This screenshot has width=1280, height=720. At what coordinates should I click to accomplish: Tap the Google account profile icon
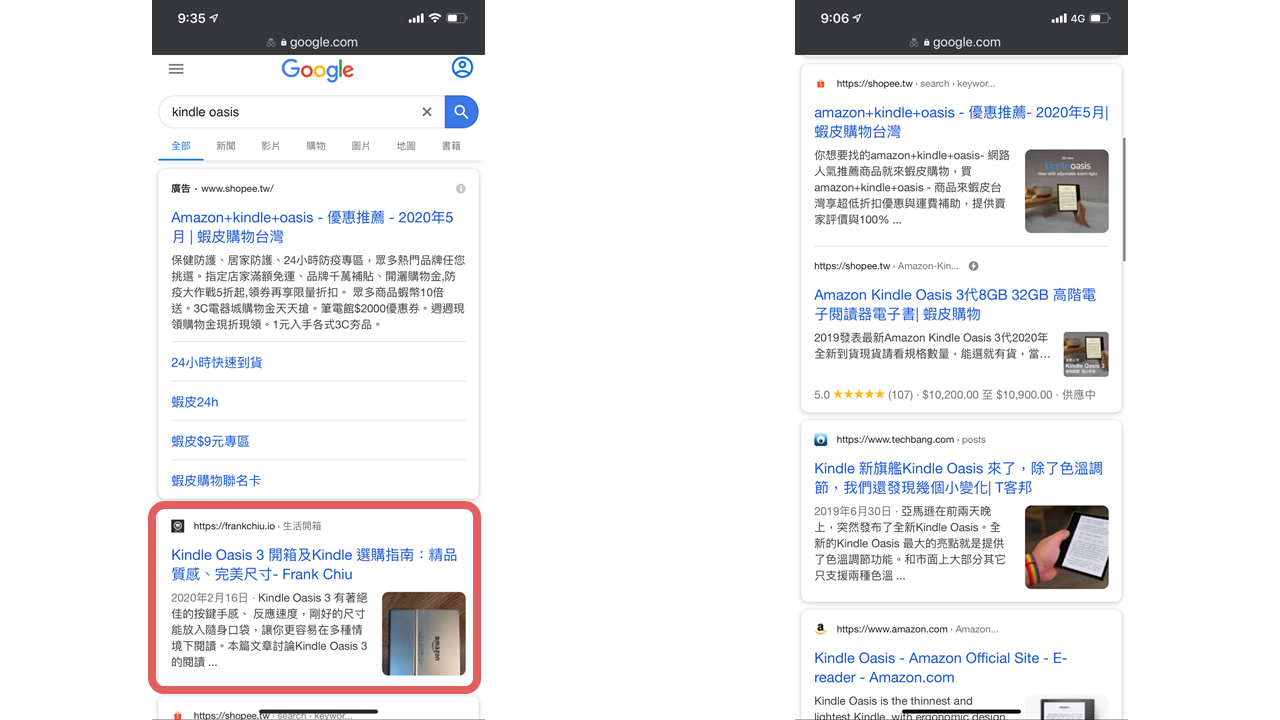pos(462,68)
